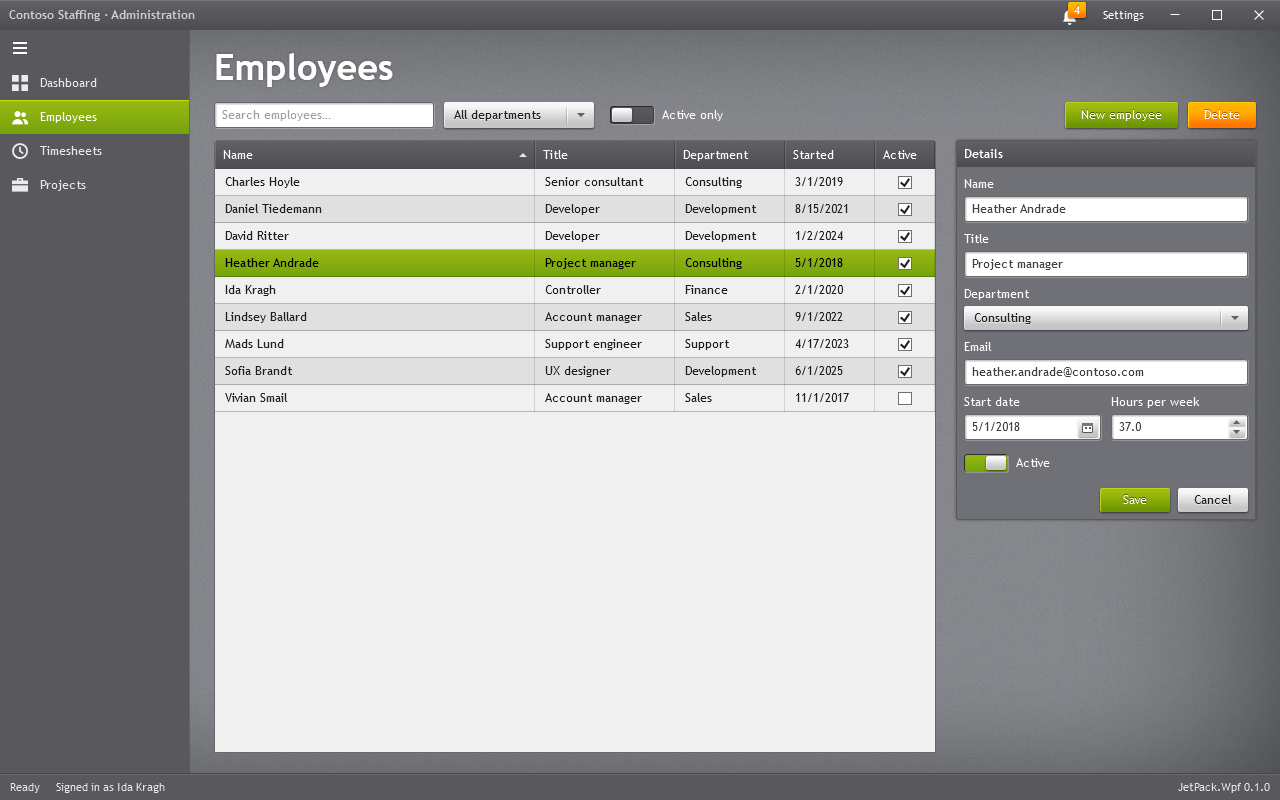The height and width of the screenshot is (800, 1280).
Task: Uncheck Active for Charles Hoyle
Action: [x=905, y=182]
